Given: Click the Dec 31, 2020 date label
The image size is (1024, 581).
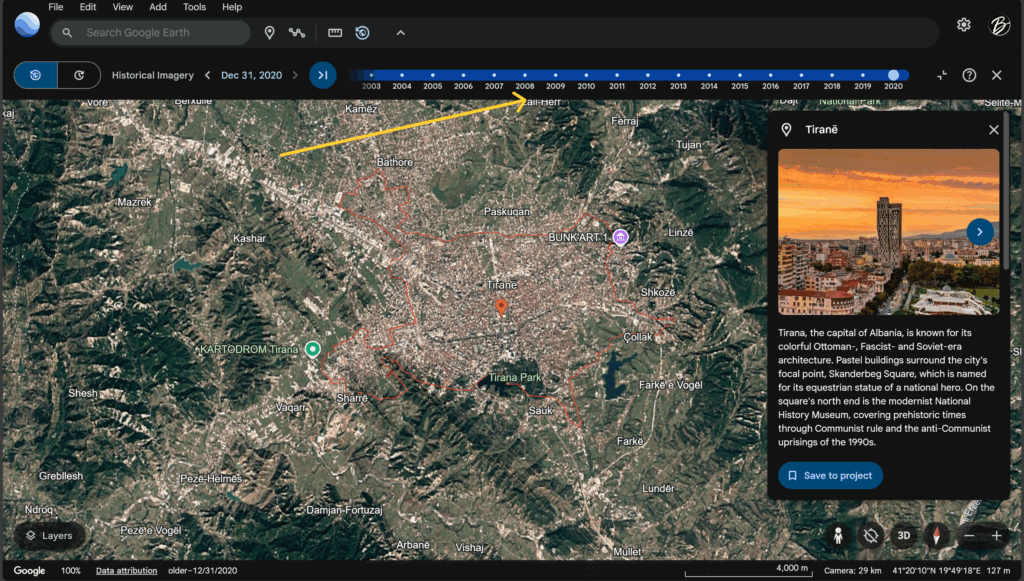Looking at the screenshot, I should 251,75.
